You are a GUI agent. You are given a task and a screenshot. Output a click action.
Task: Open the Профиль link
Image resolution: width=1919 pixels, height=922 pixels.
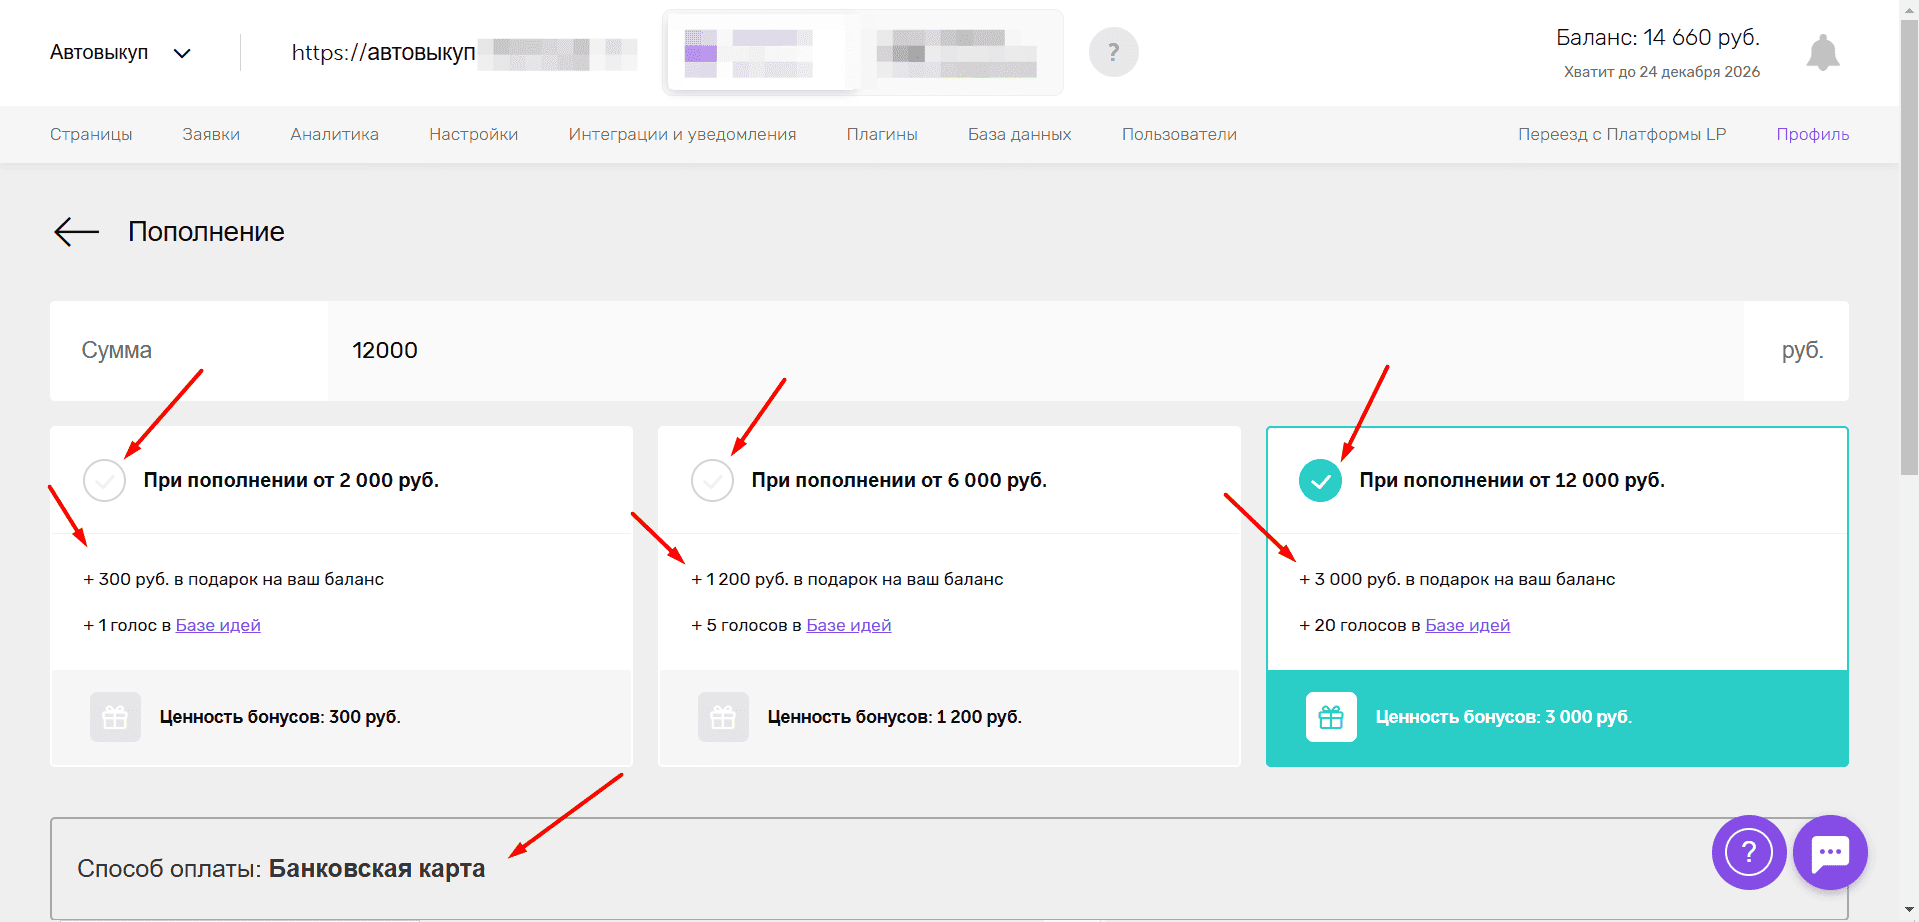pyautogui.click(x=1812, y=134)
